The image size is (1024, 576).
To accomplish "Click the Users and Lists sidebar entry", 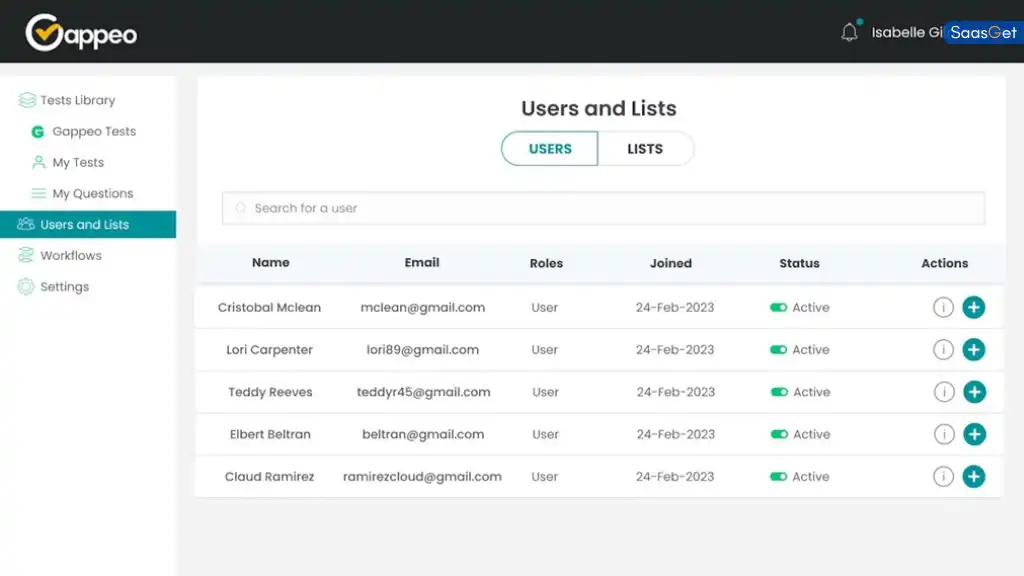I will 84,224.
